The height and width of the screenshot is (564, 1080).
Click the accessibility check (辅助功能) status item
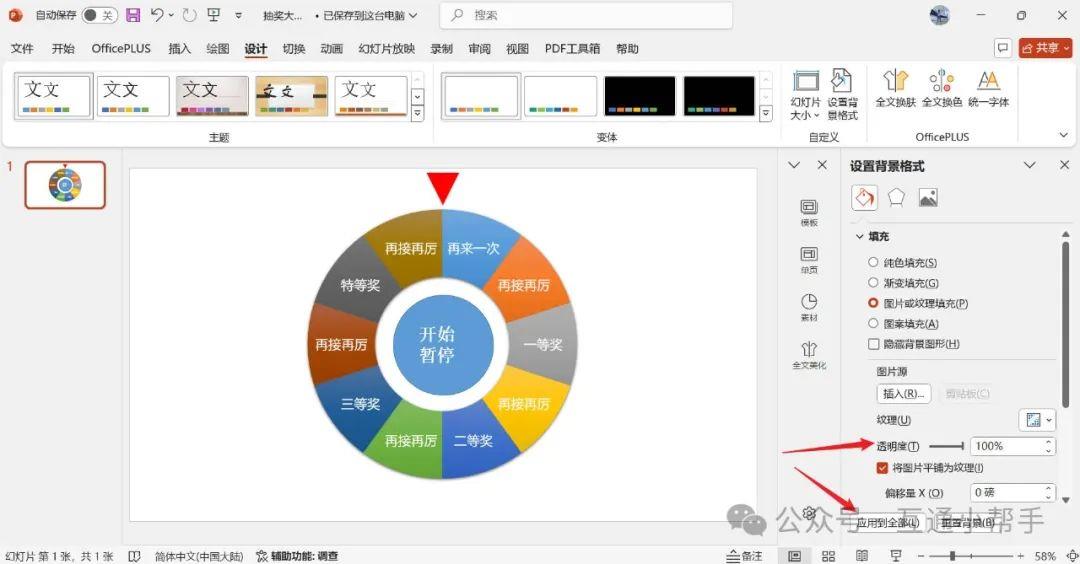coord(297,556)
